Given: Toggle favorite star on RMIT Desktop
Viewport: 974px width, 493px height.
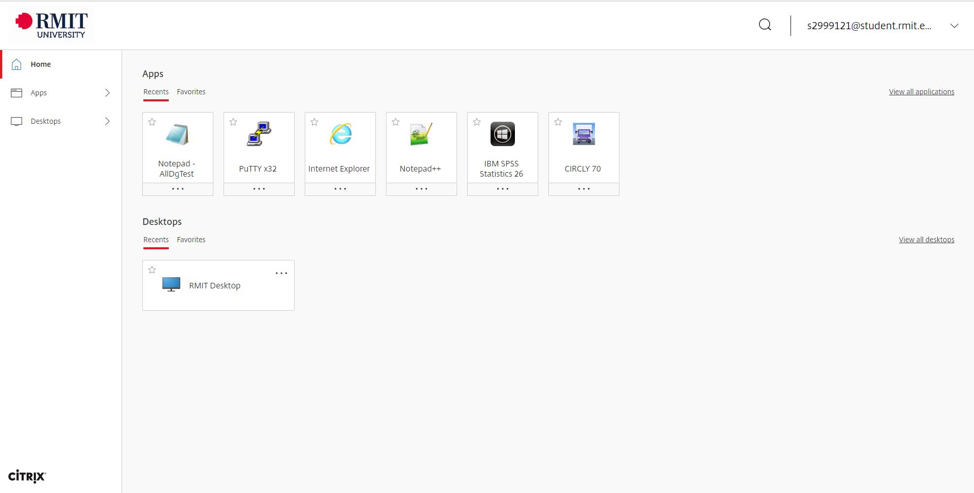Looking at the screenshot, I should coord(152,270).
